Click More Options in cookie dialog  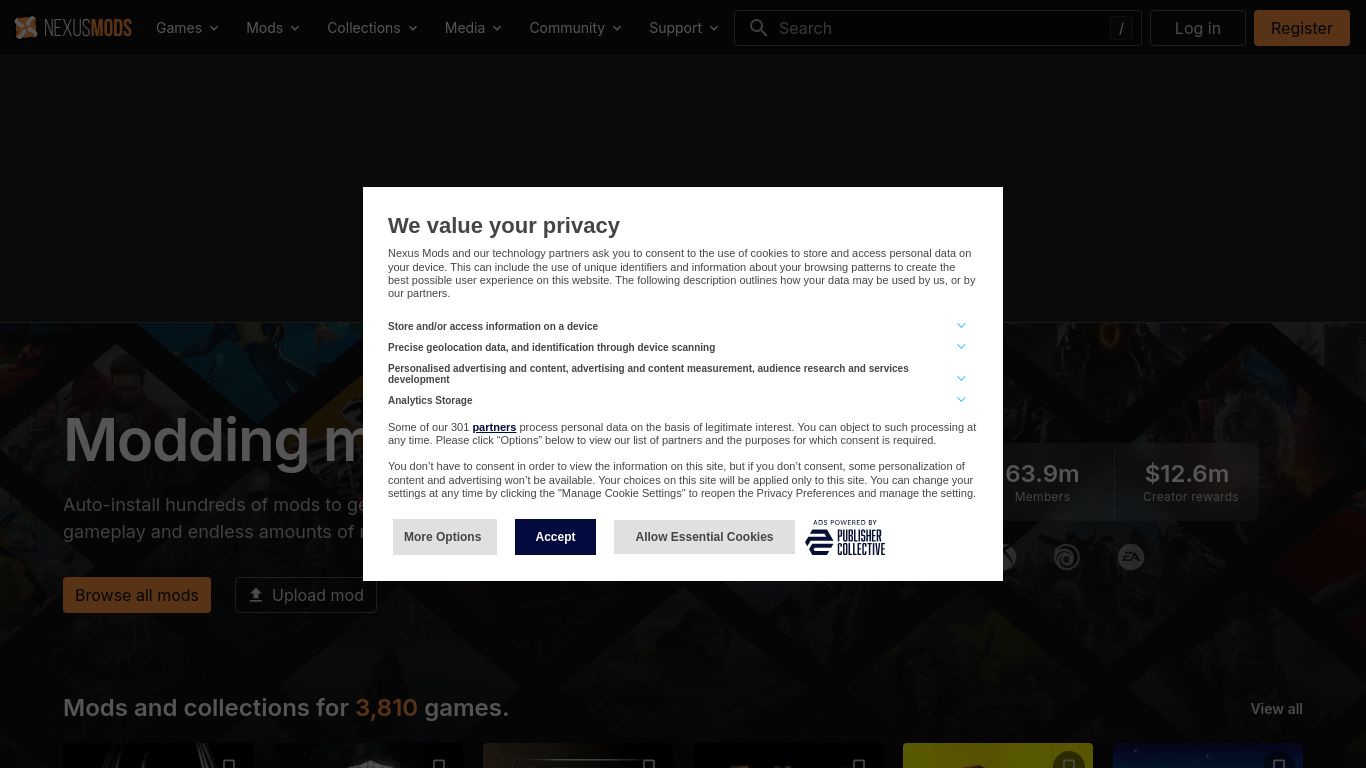(x=443, y=537)
